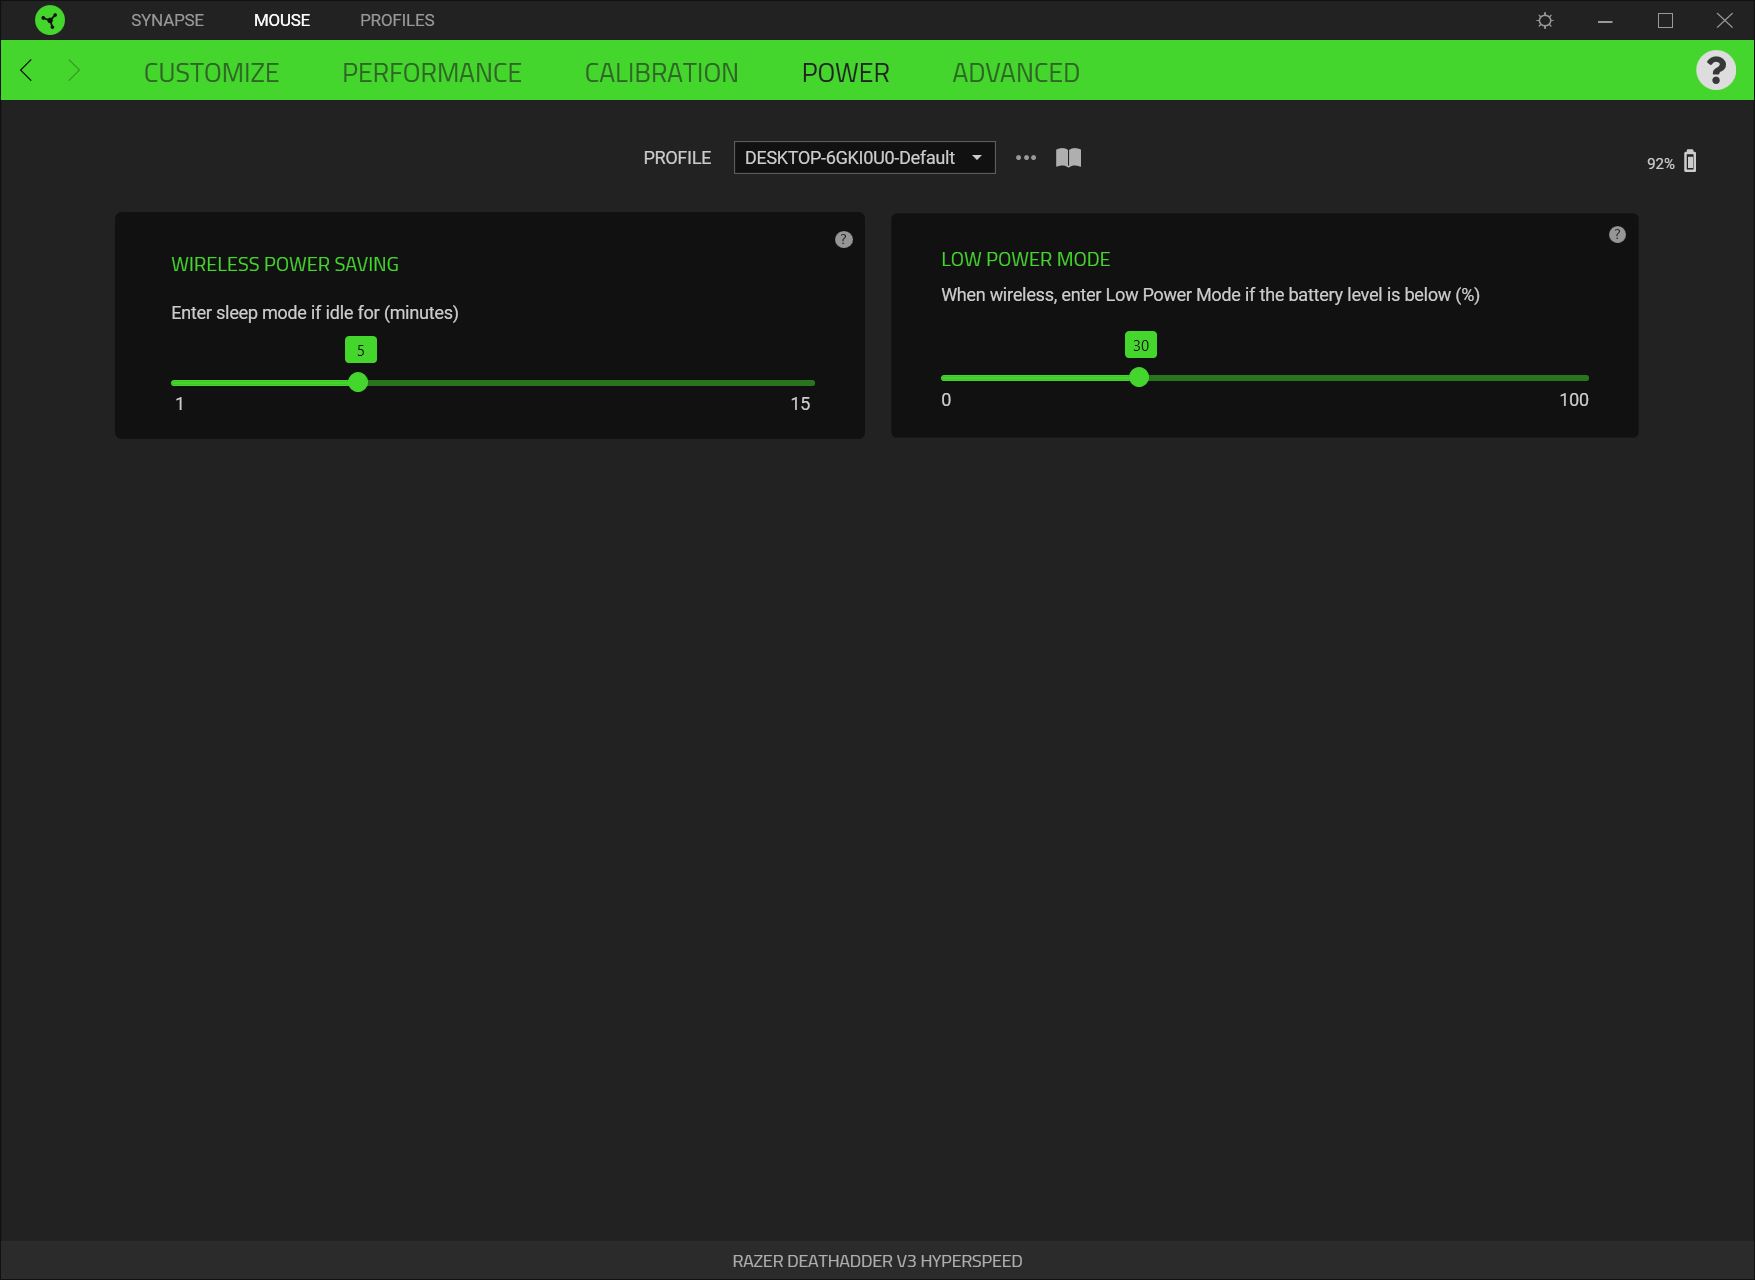Open the large help question mark icon

pyautogui.click(x=1716, y=70)
